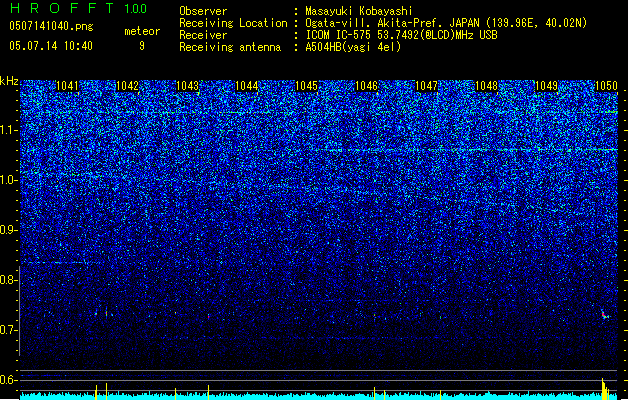Click the Receiving Location label
The width and height of the screenshot is (629, 400).
(x=233, y=23)
